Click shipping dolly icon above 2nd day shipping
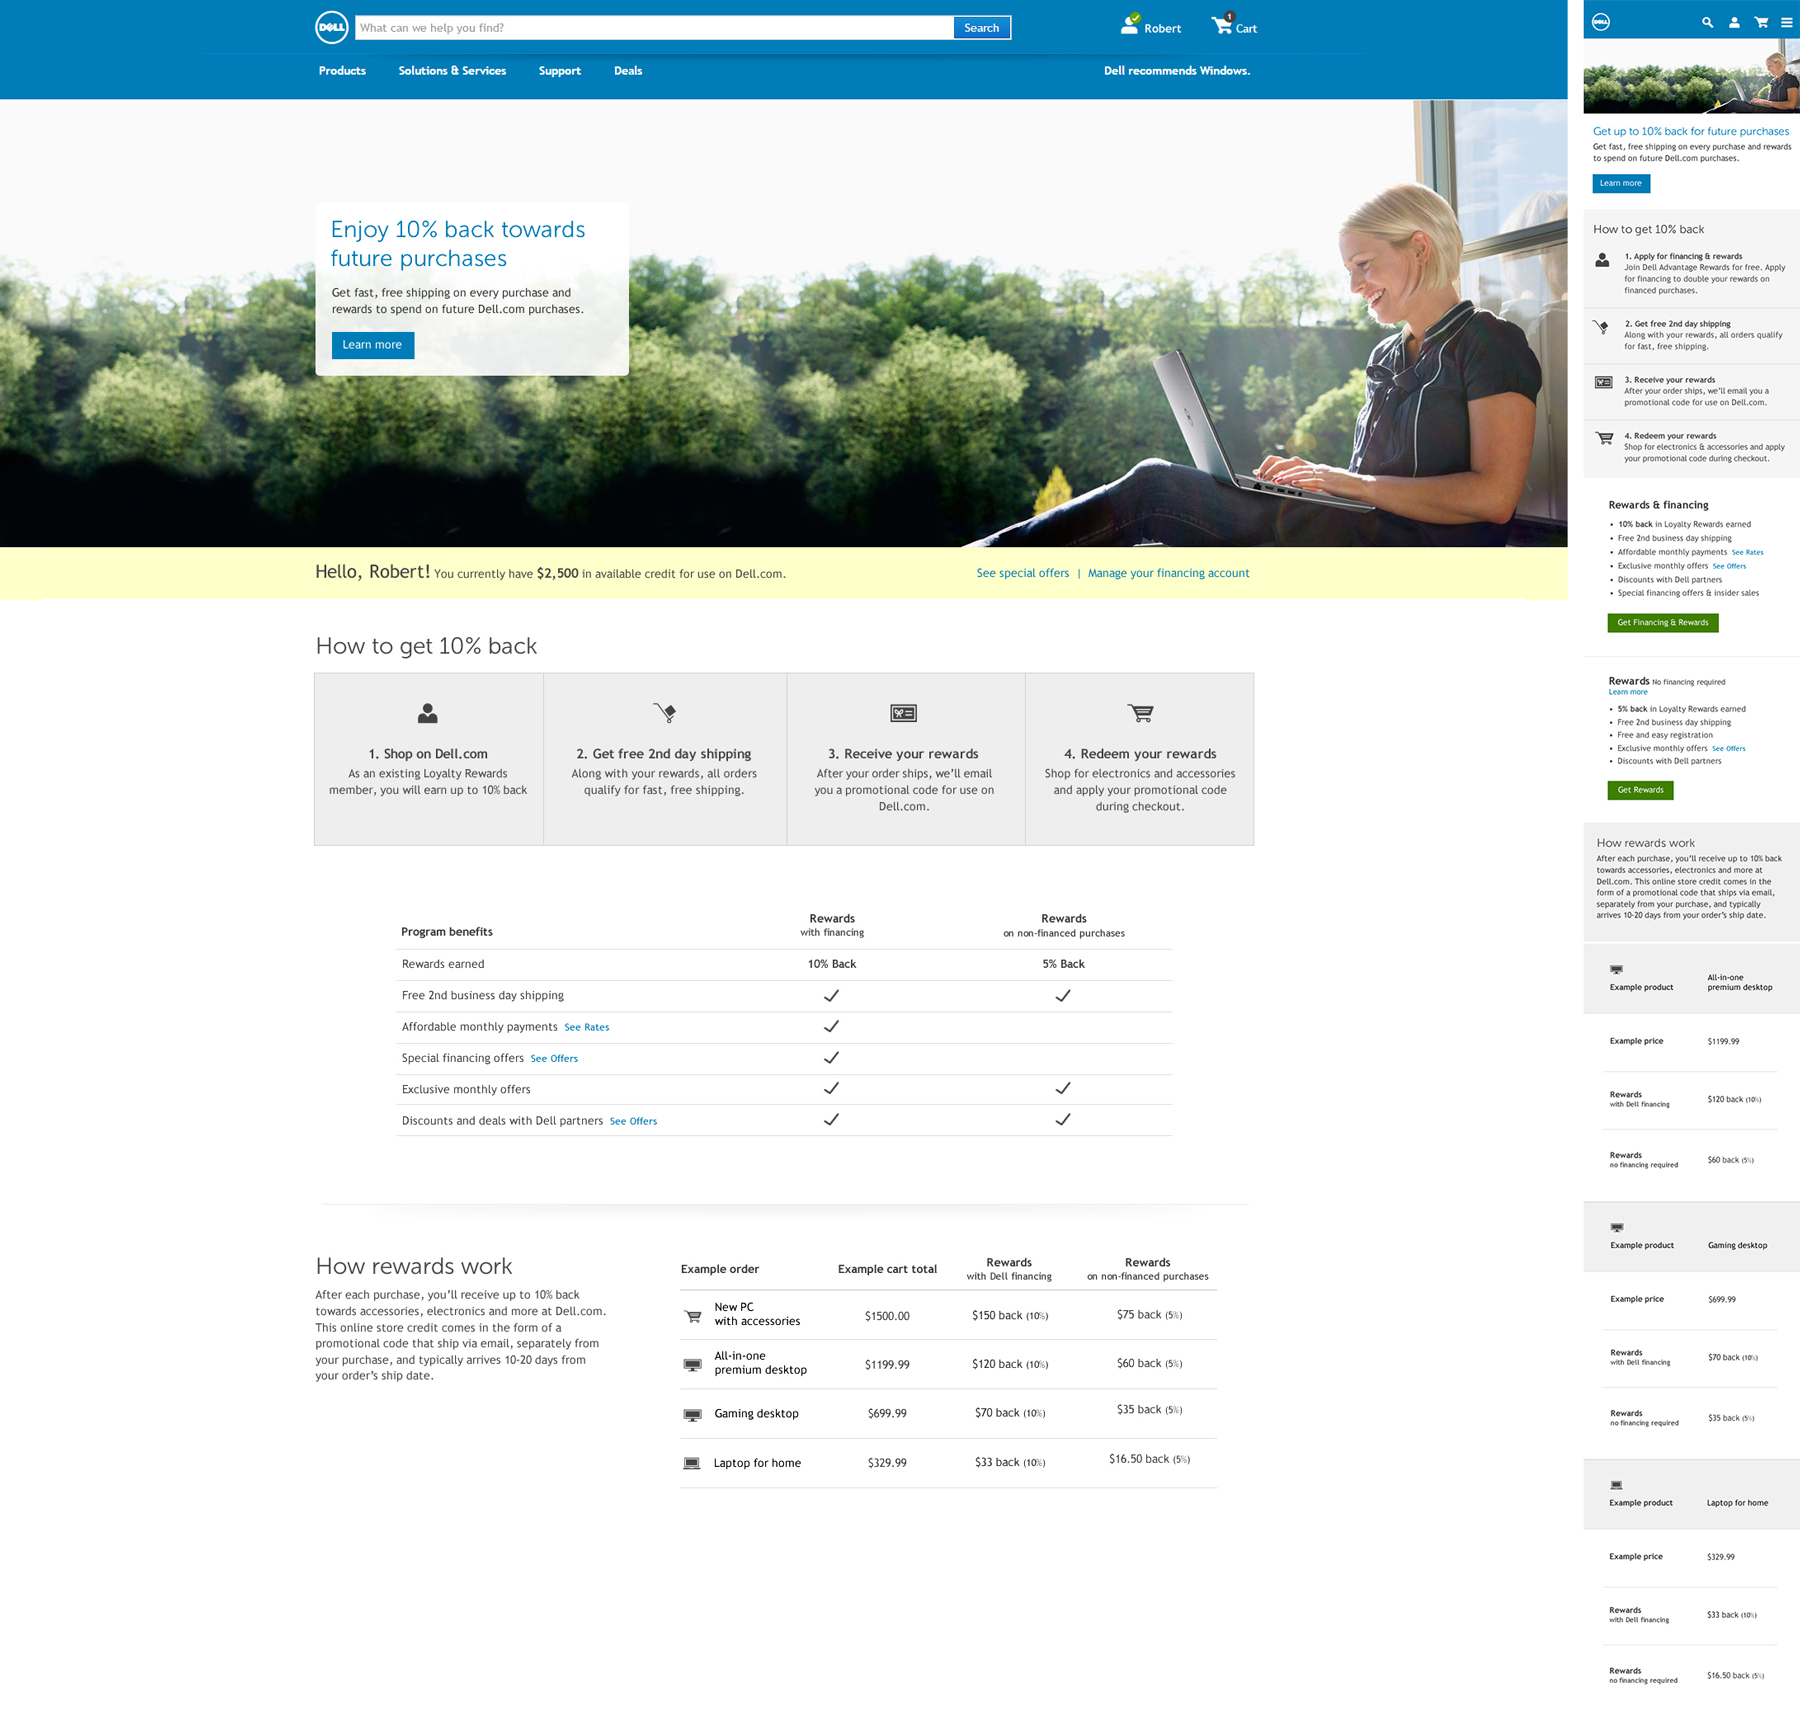The image size is (1800, 1732). (x=665, y=712)
